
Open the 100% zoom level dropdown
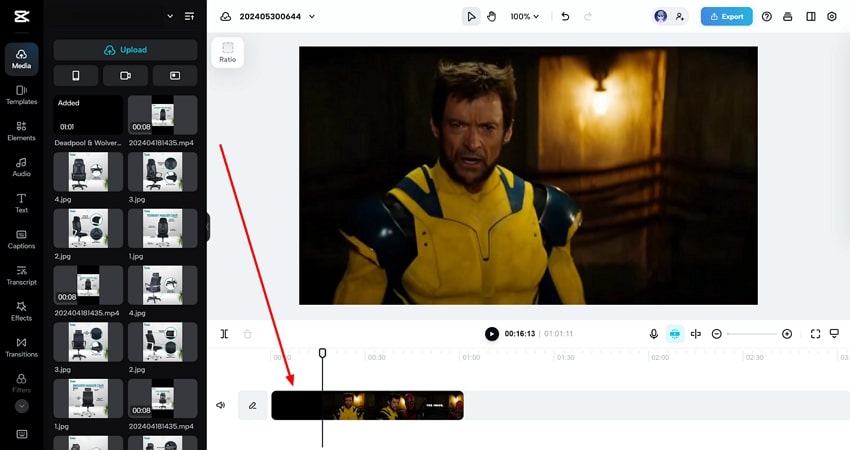tap(524, 16)
